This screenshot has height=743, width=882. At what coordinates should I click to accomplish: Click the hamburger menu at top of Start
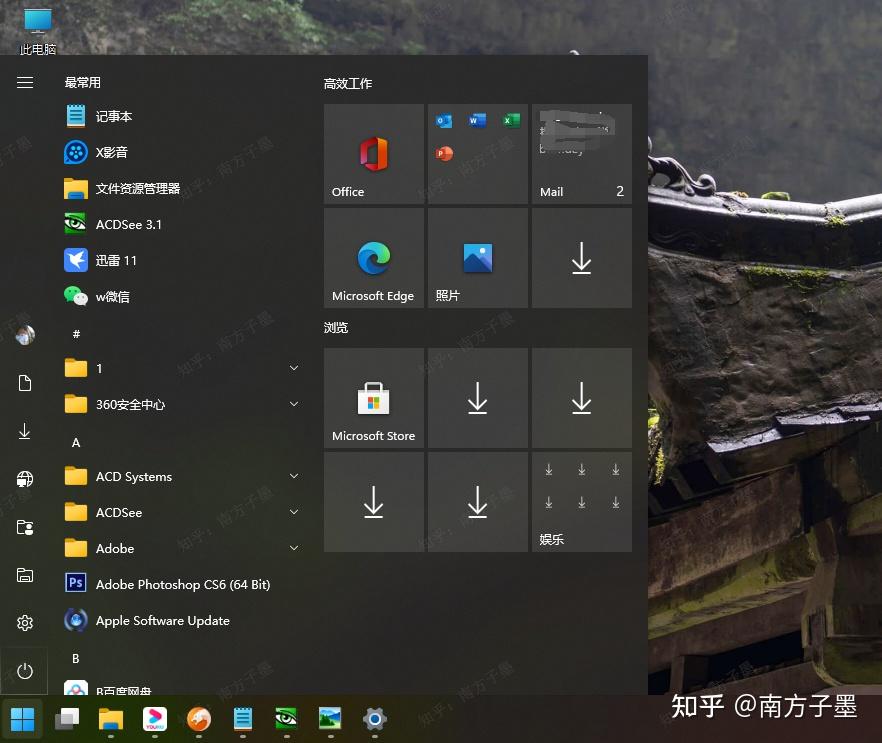(x=25, y=83)
